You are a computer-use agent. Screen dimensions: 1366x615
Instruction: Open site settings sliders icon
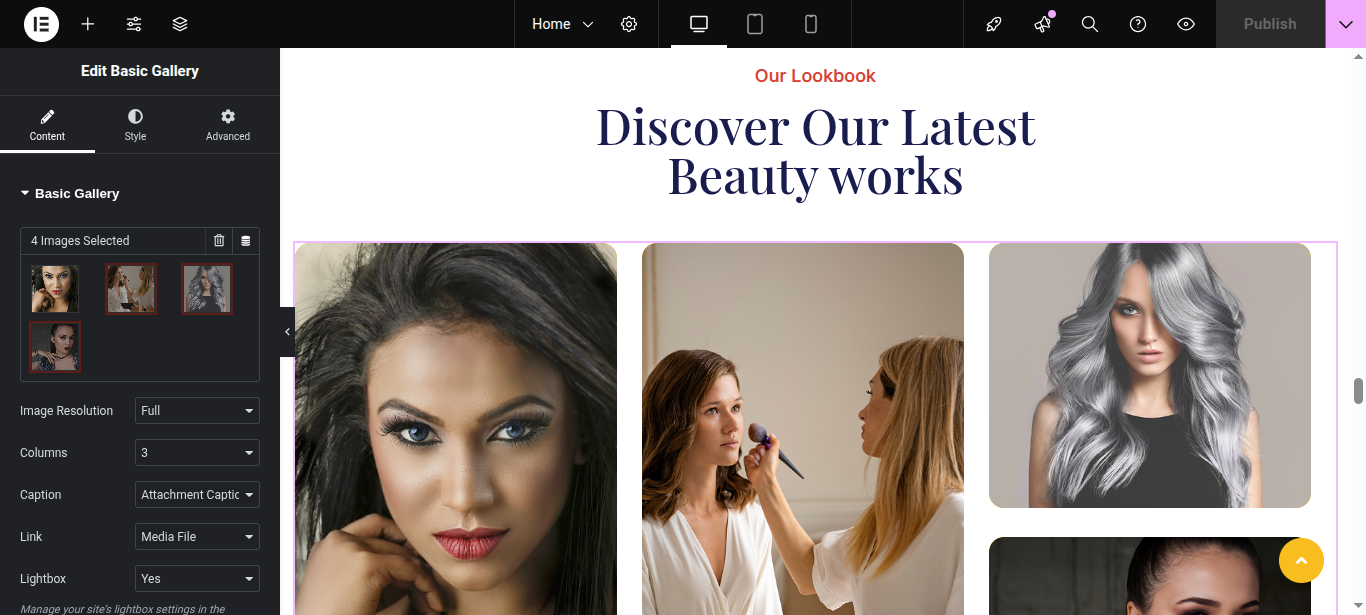(x=134, y=24)
